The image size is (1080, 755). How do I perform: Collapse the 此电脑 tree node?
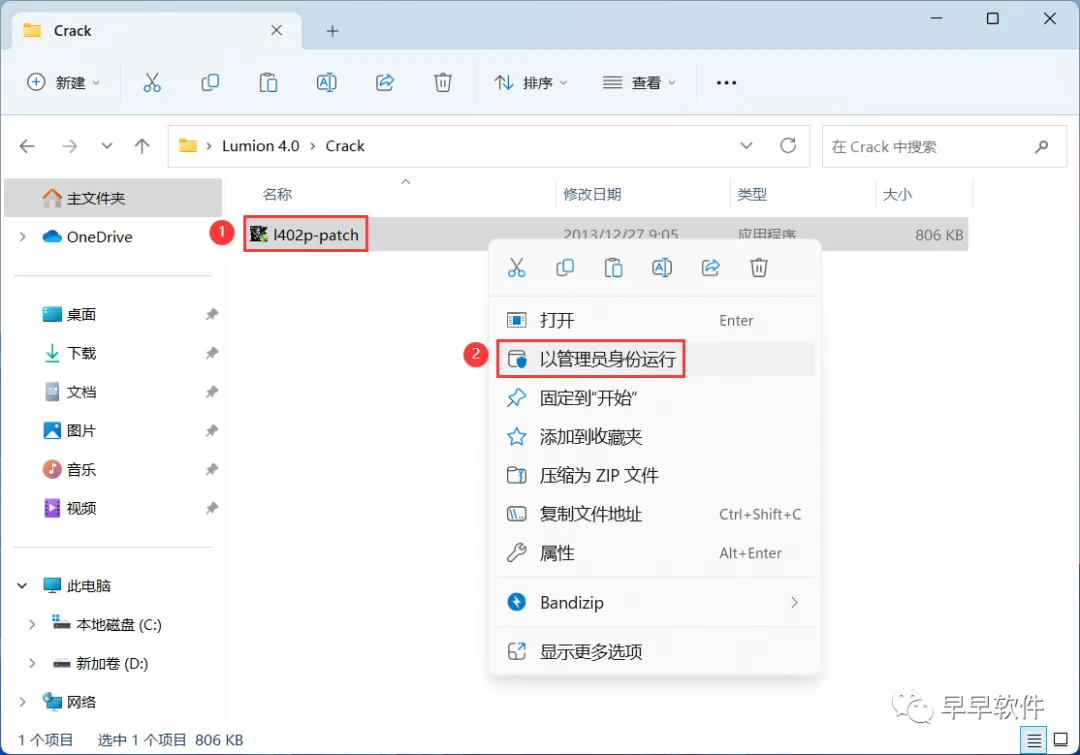click(x=23, y=586)
